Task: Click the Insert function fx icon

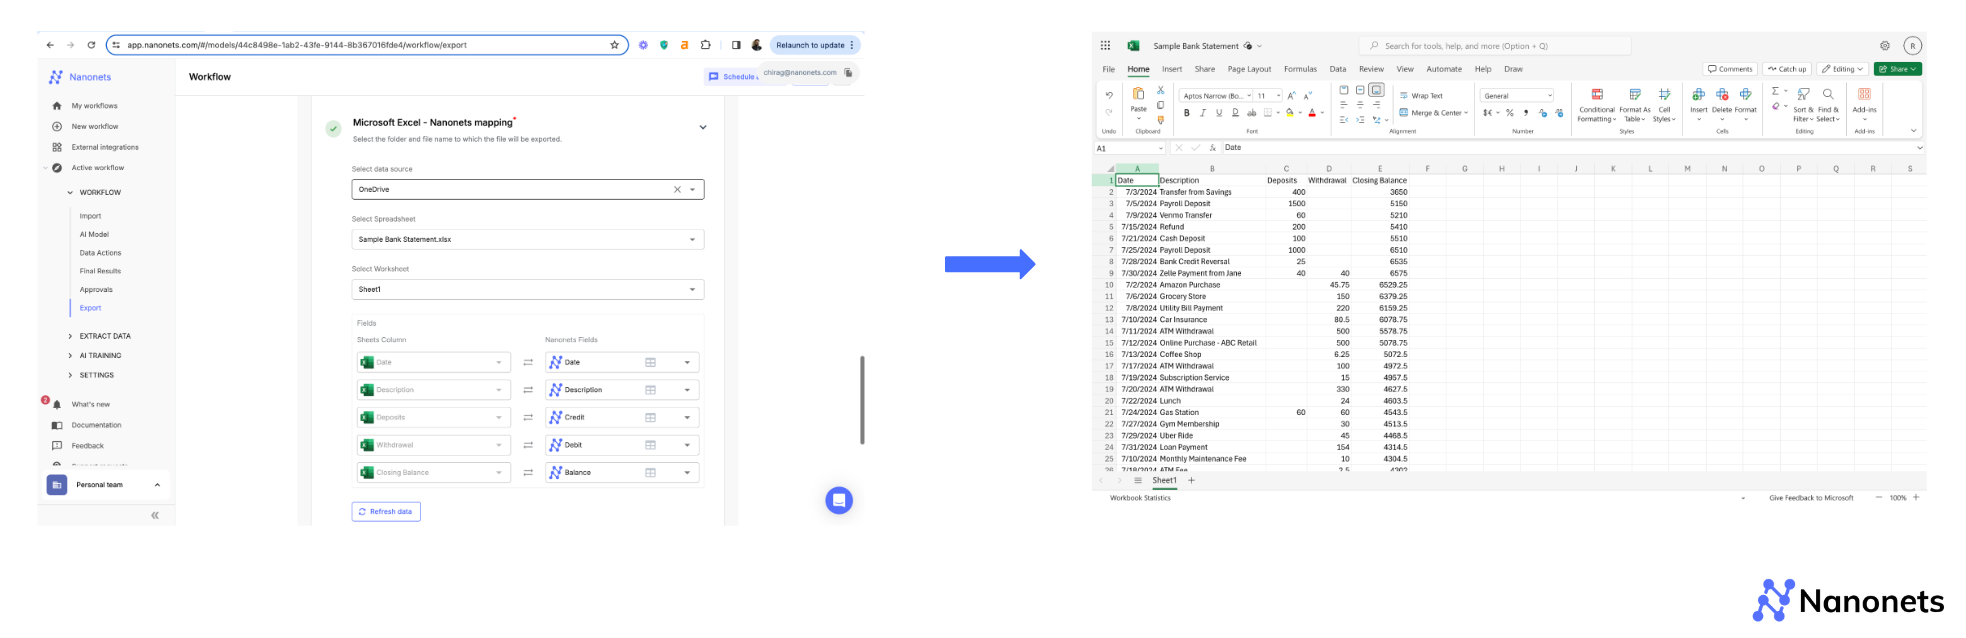Action: coord(1212,148)
